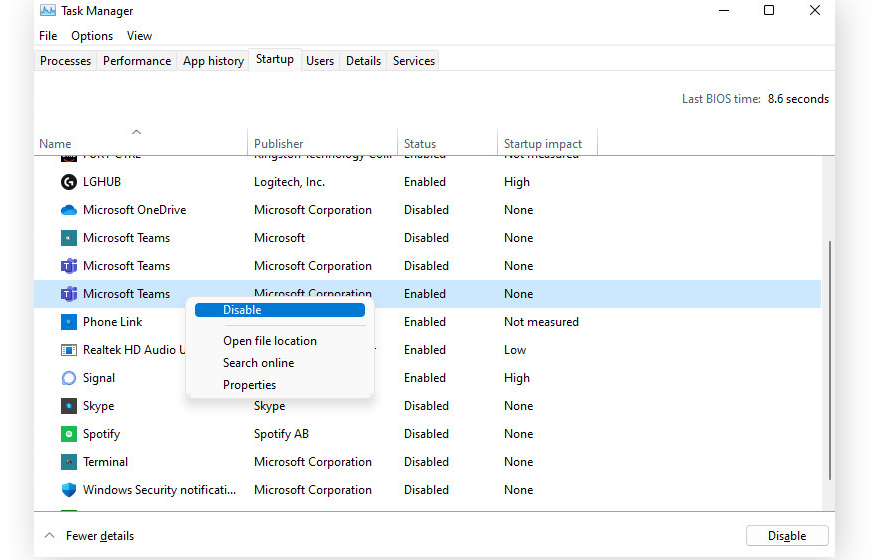Switch to the Services tab

click(414, 61)
